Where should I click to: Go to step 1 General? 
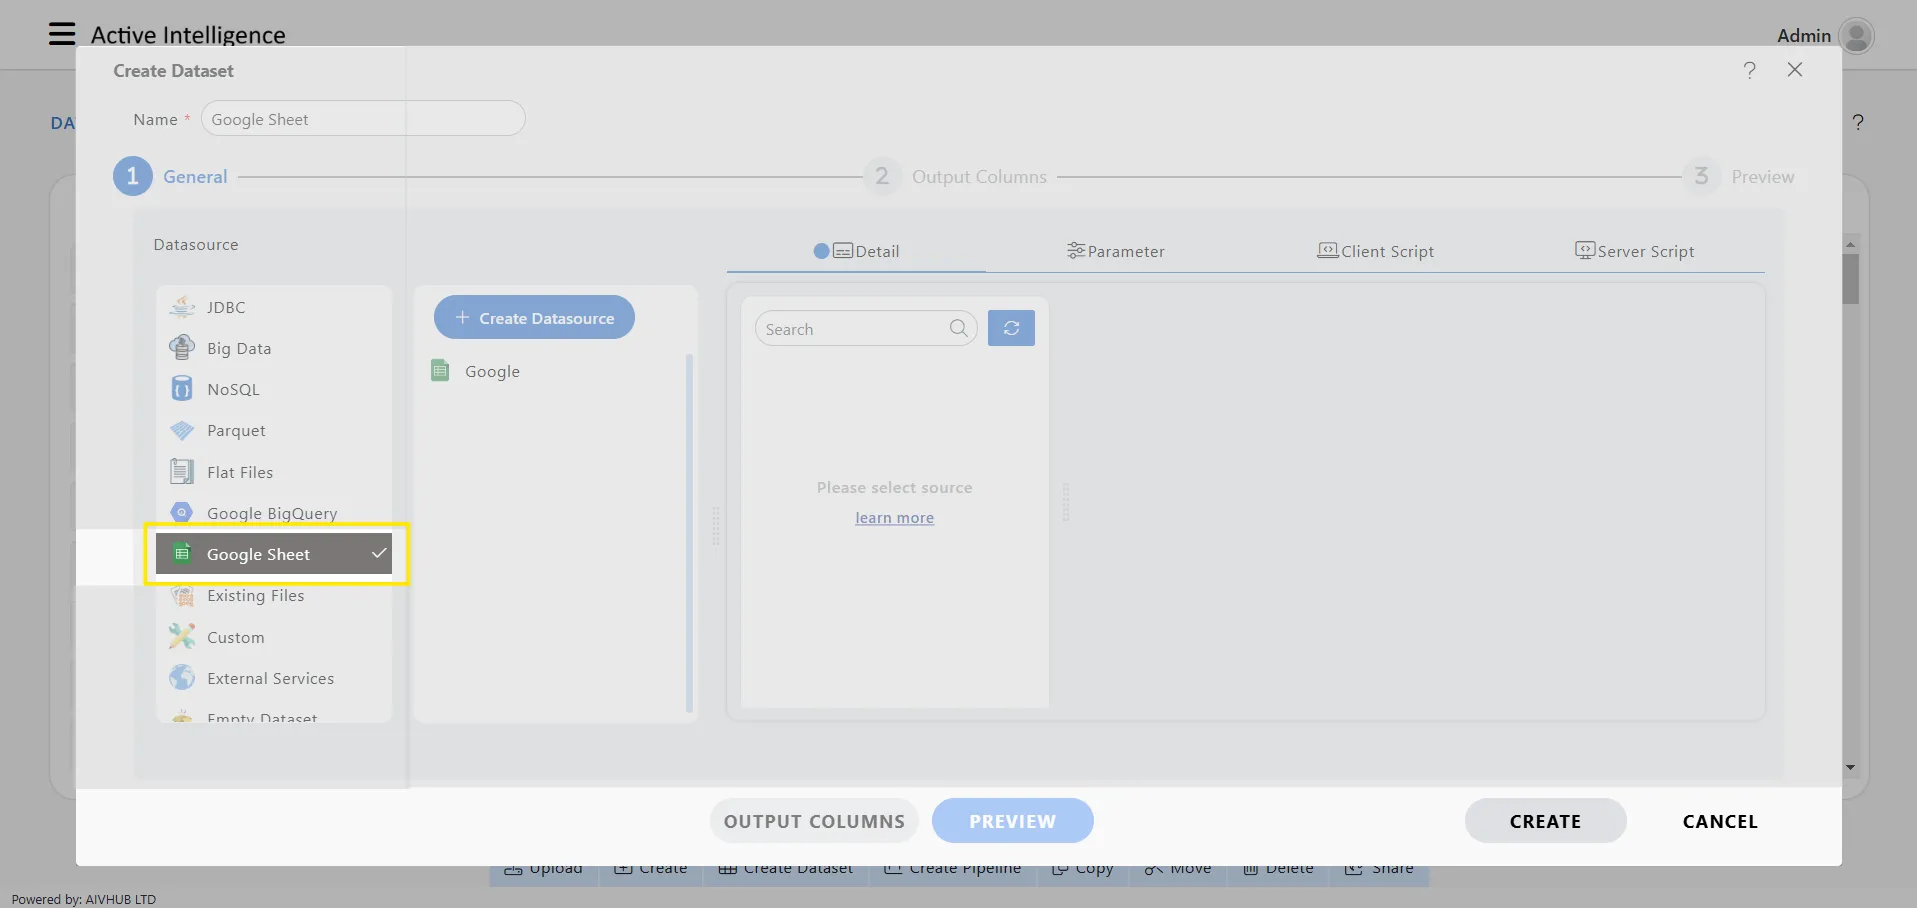pyautogui.click(x=170, y=176)
